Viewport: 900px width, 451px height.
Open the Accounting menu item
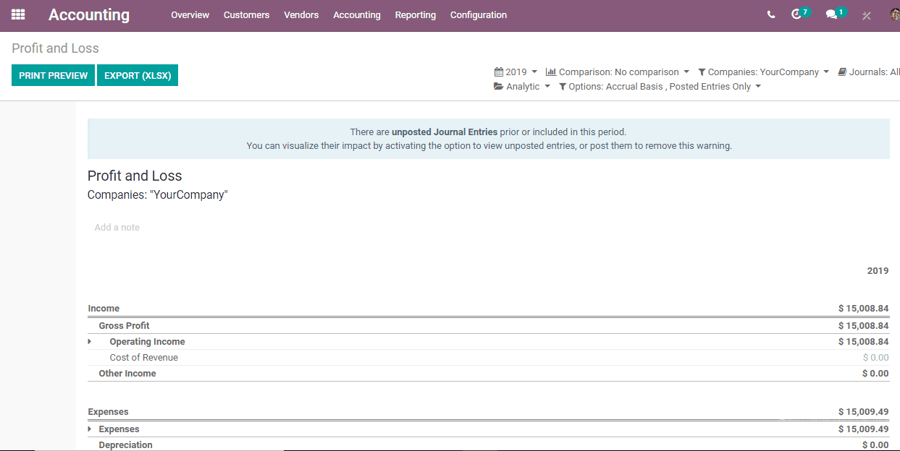356,15
